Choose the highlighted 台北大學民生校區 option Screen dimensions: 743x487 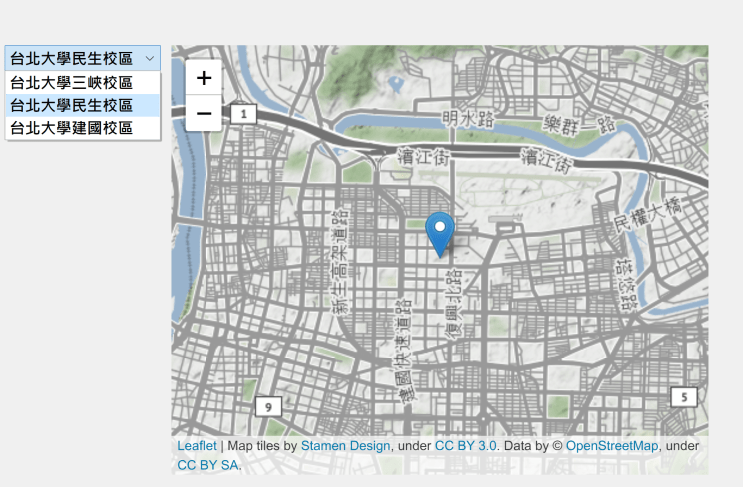72,105
